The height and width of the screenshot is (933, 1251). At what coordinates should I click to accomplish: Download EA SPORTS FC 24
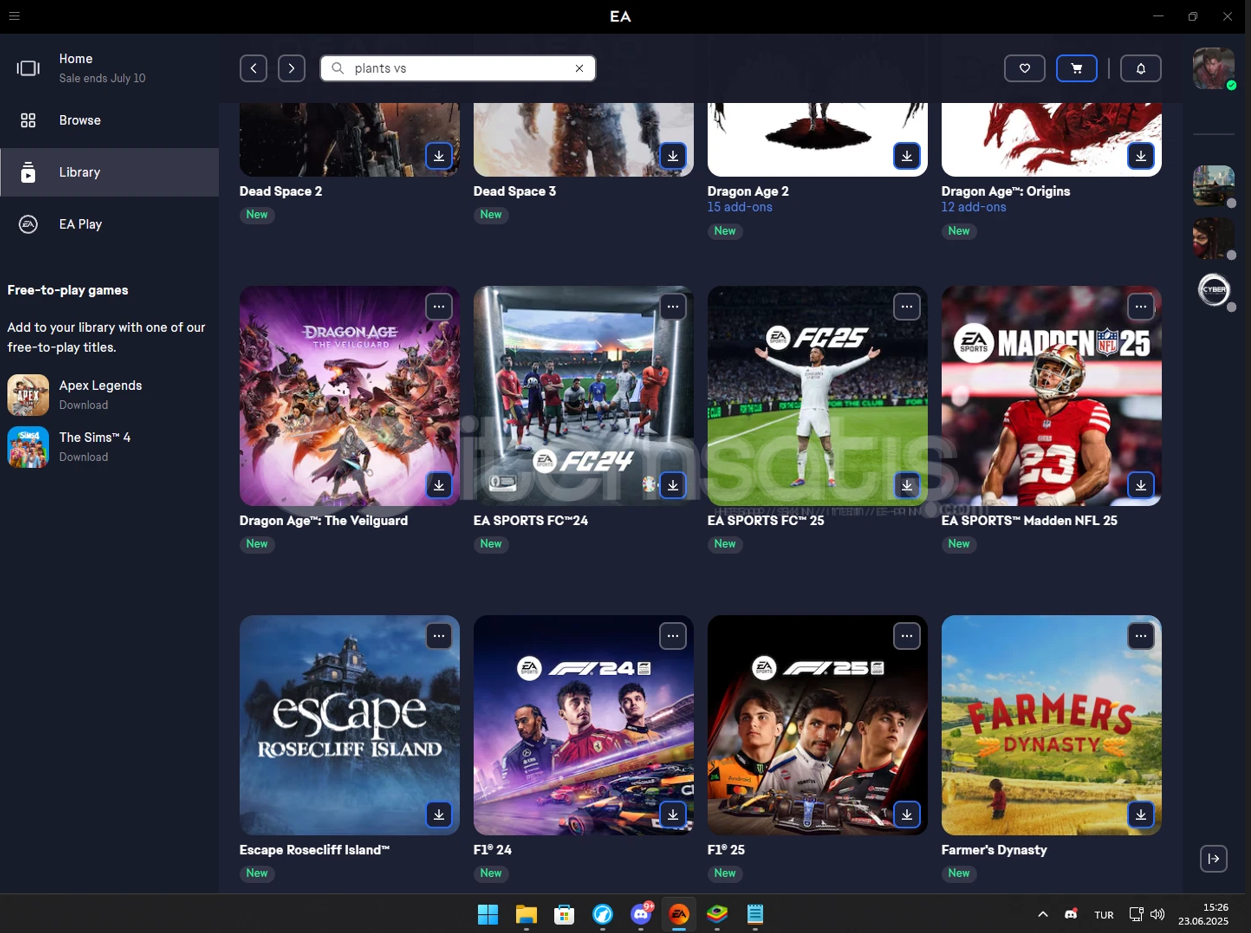(x=673, y=485)
